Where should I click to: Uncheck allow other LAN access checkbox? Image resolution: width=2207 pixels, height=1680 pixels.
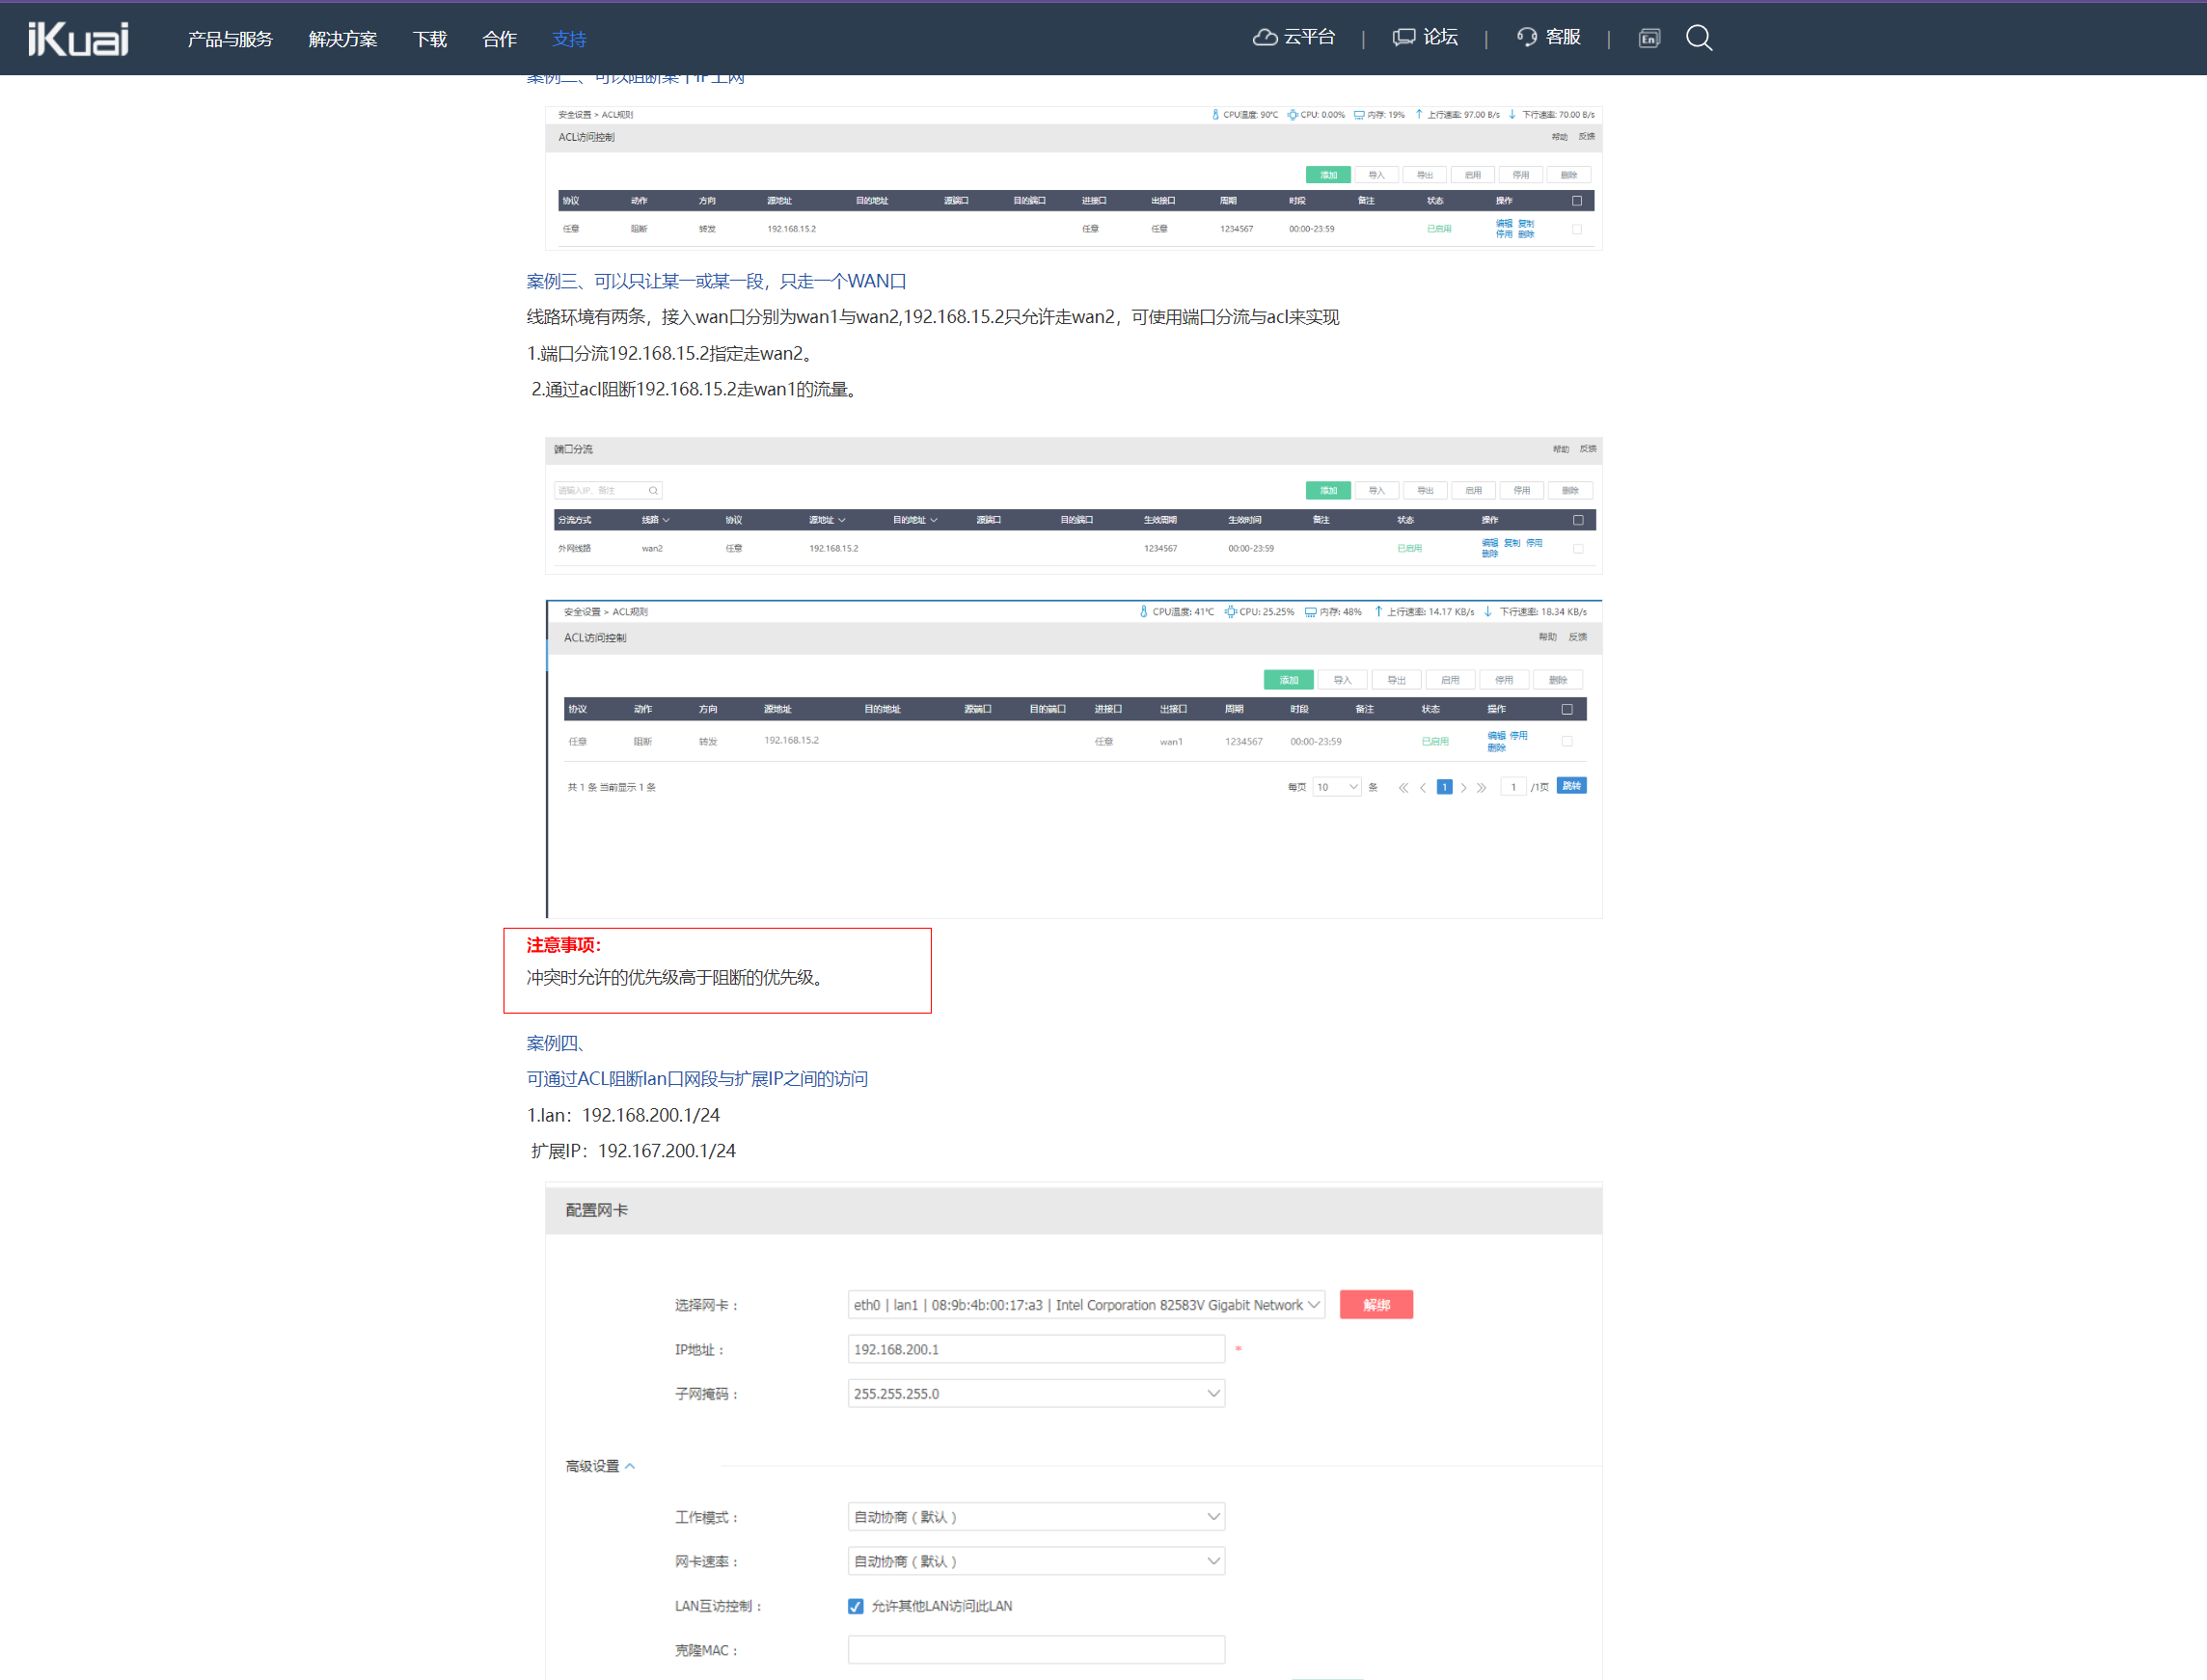click(x=855, y=1606)
